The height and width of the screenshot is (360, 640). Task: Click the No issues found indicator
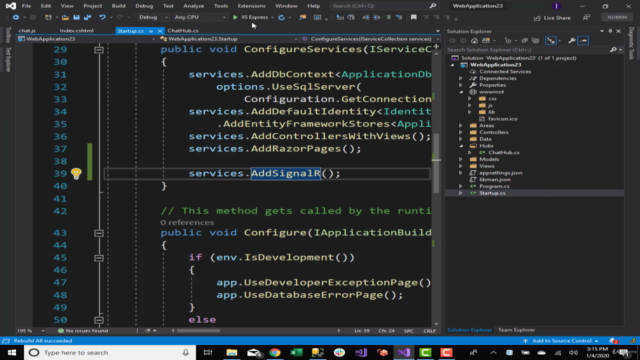(x=83, y=331)
